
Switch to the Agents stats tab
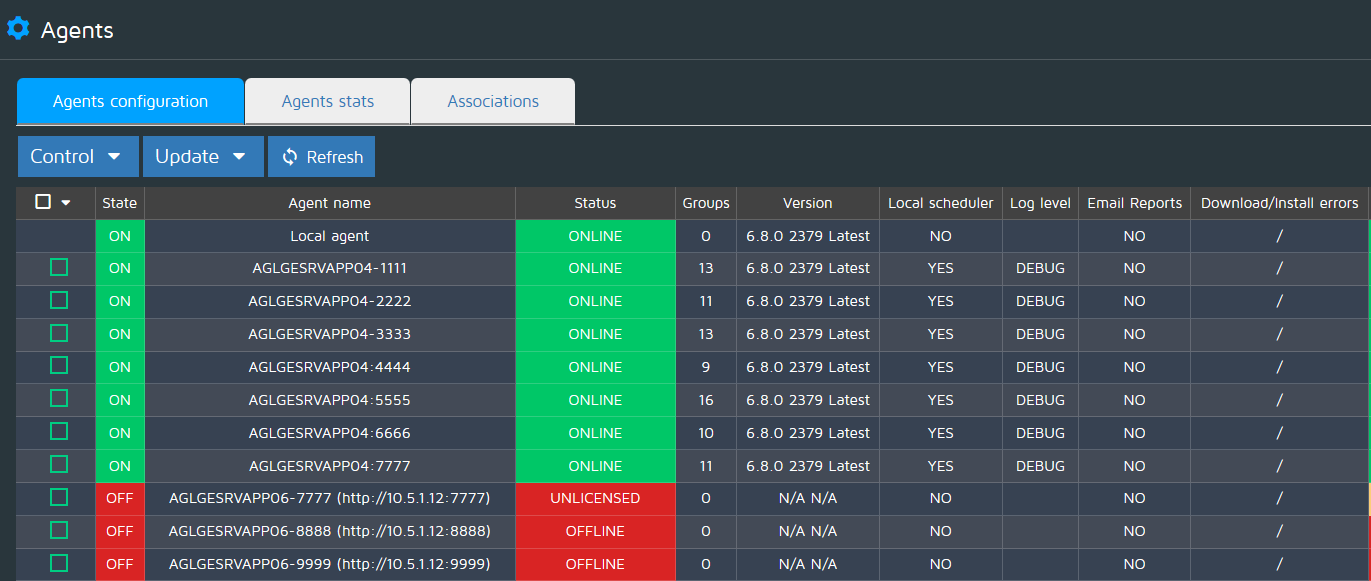coord(327,101)
